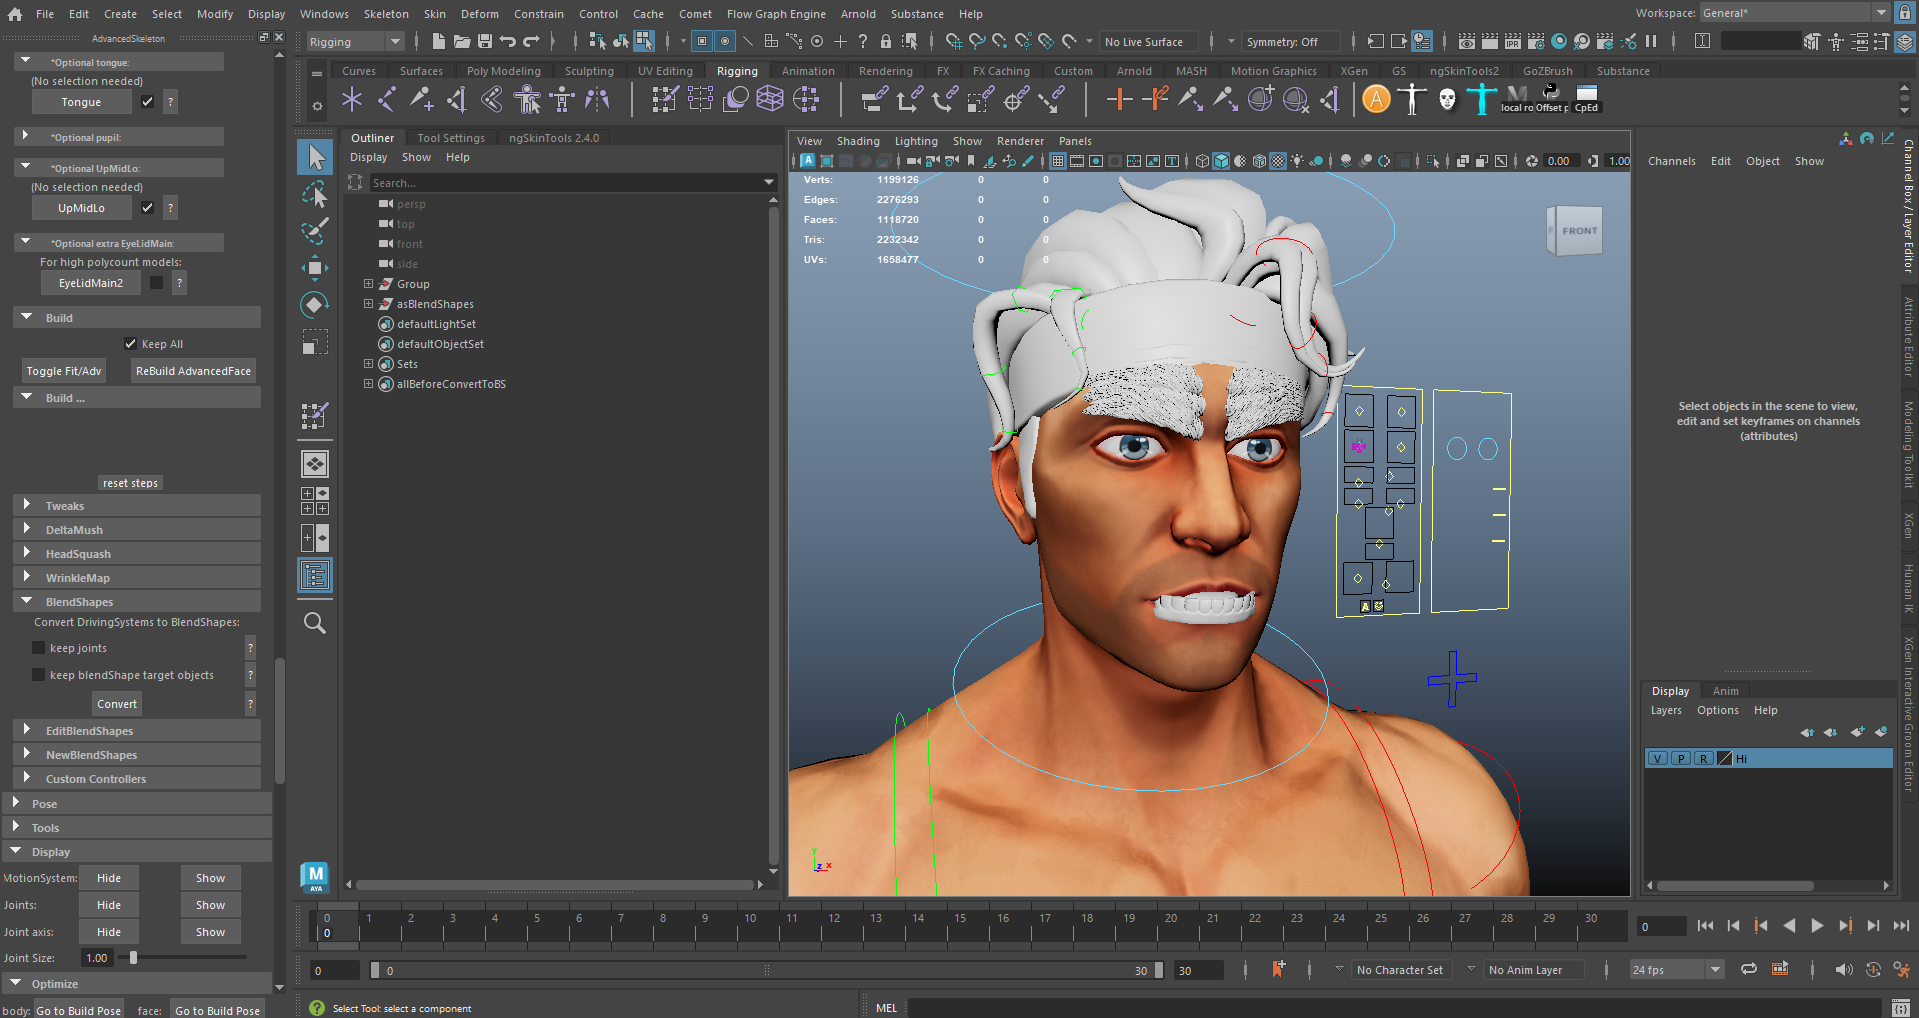Enable the keep joints checkbox
The height and width of the screenshot is (1018, 1919).
pos(39,648)
